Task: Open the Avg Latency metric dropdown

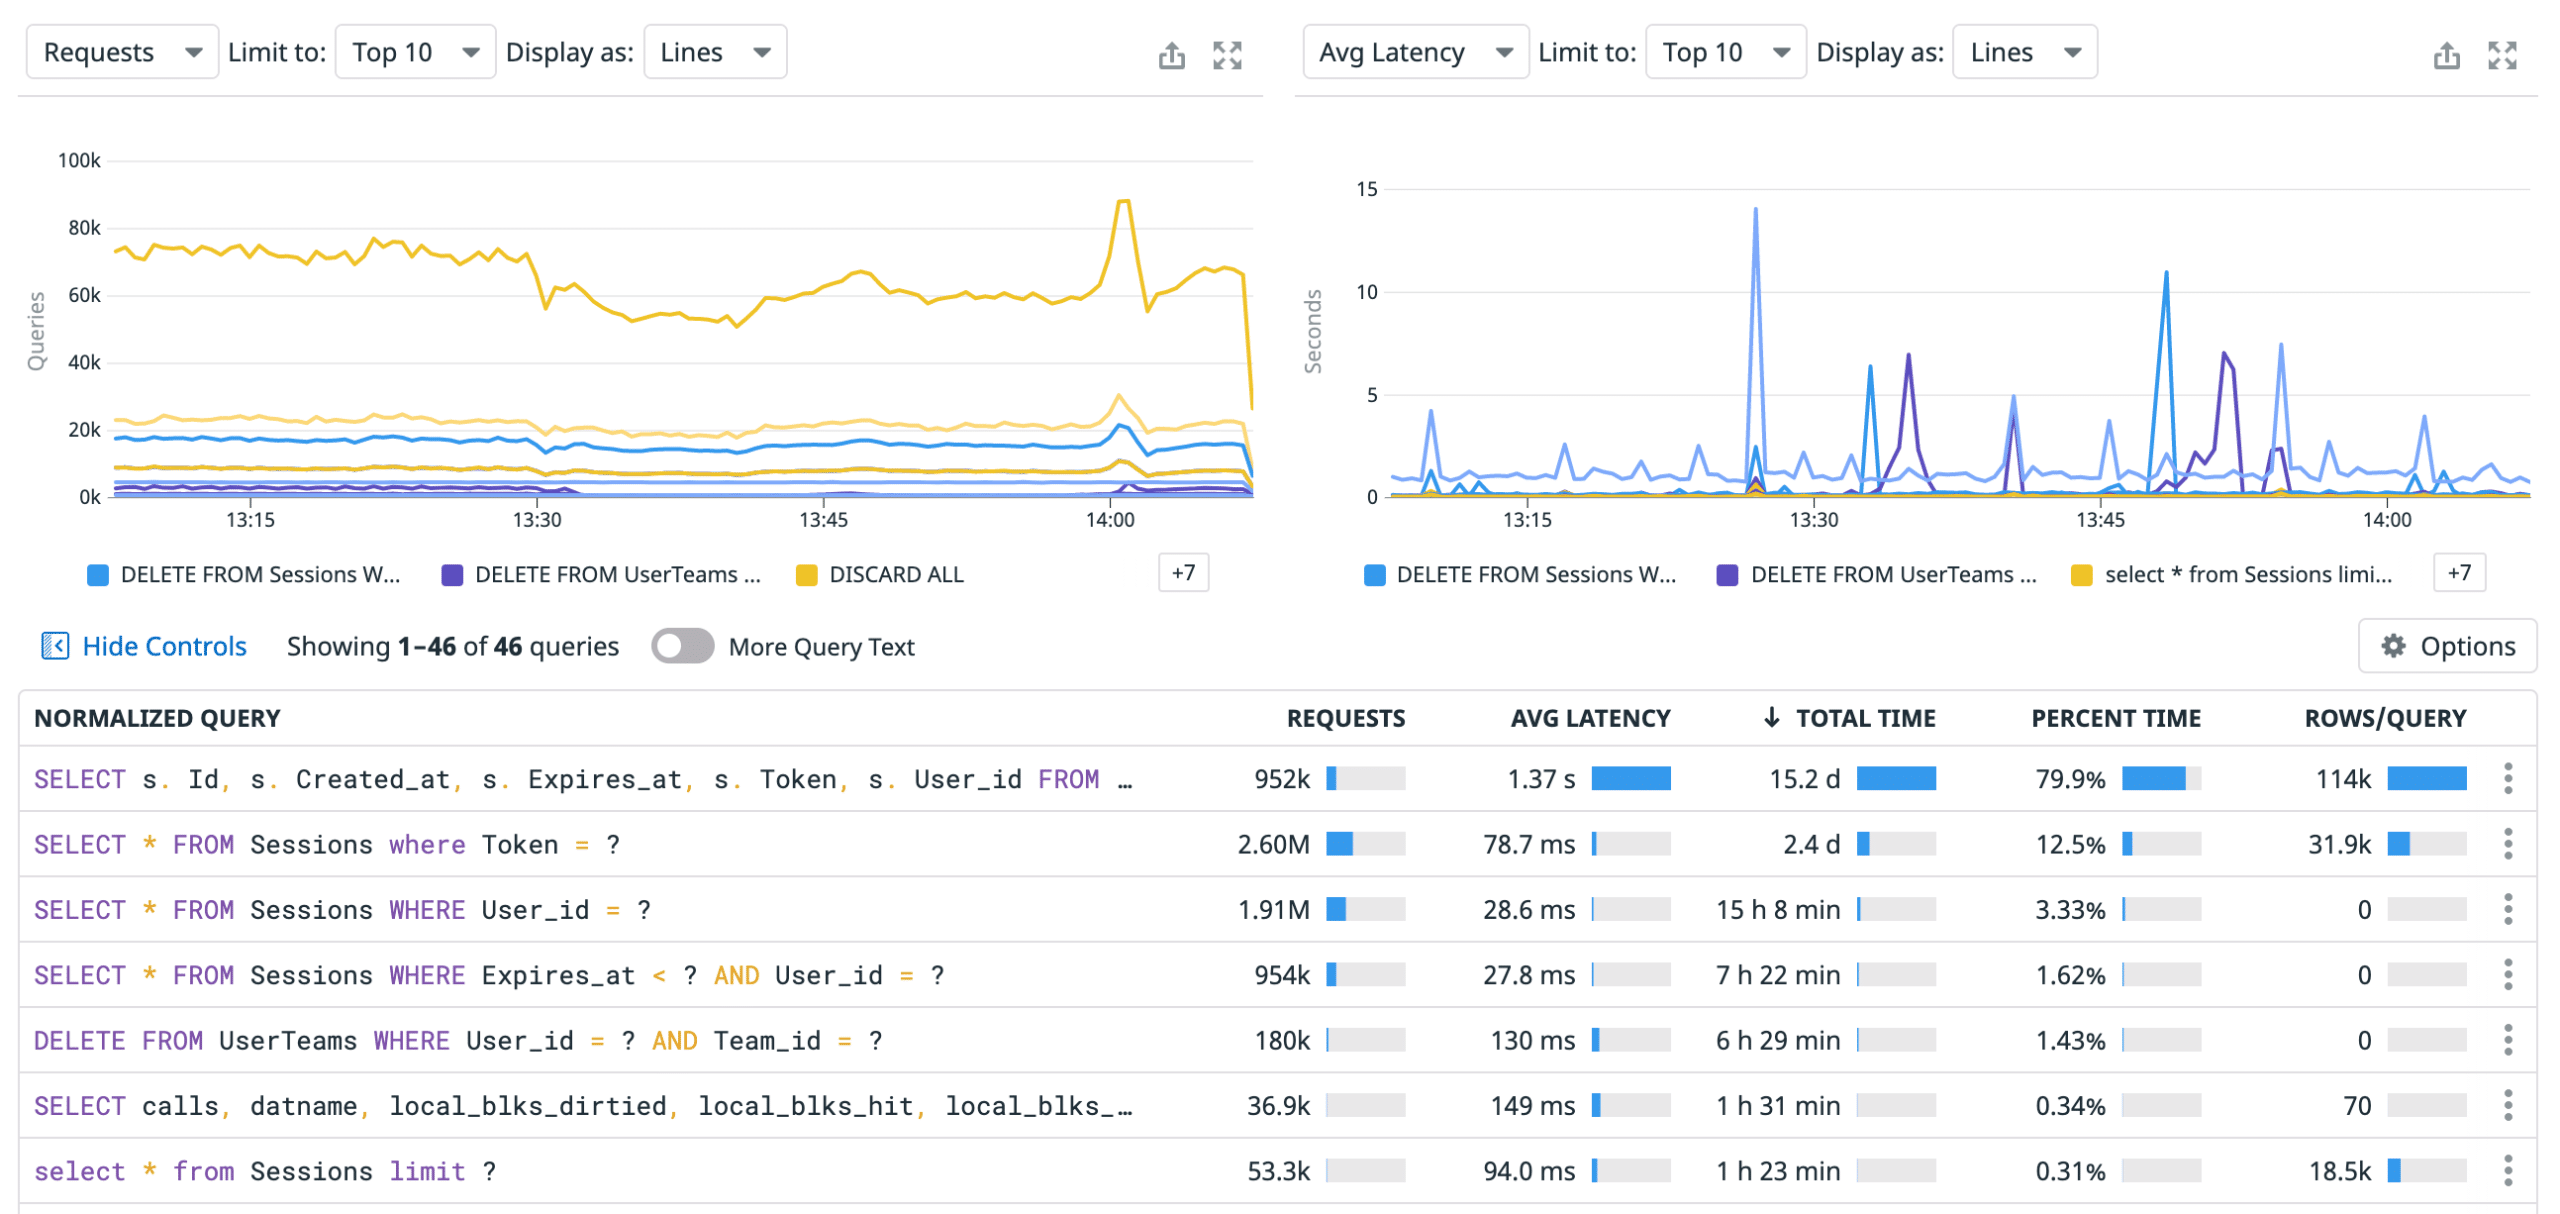Action: coord(1414,52)
